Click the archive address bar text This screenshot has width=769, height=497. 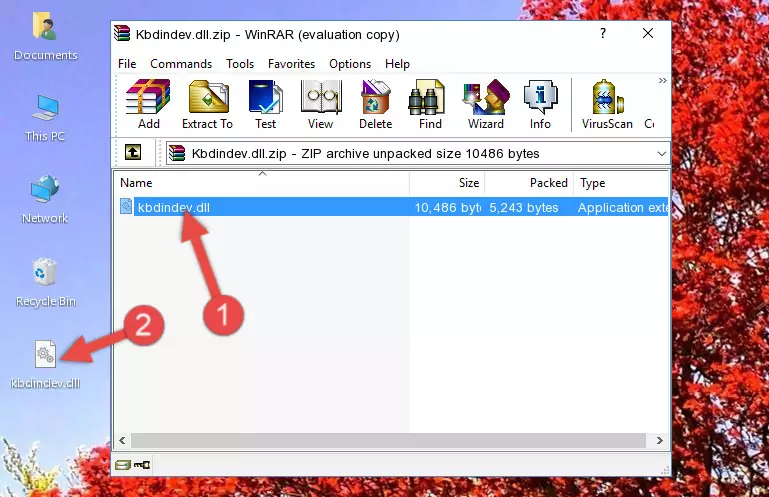point(365,154)
